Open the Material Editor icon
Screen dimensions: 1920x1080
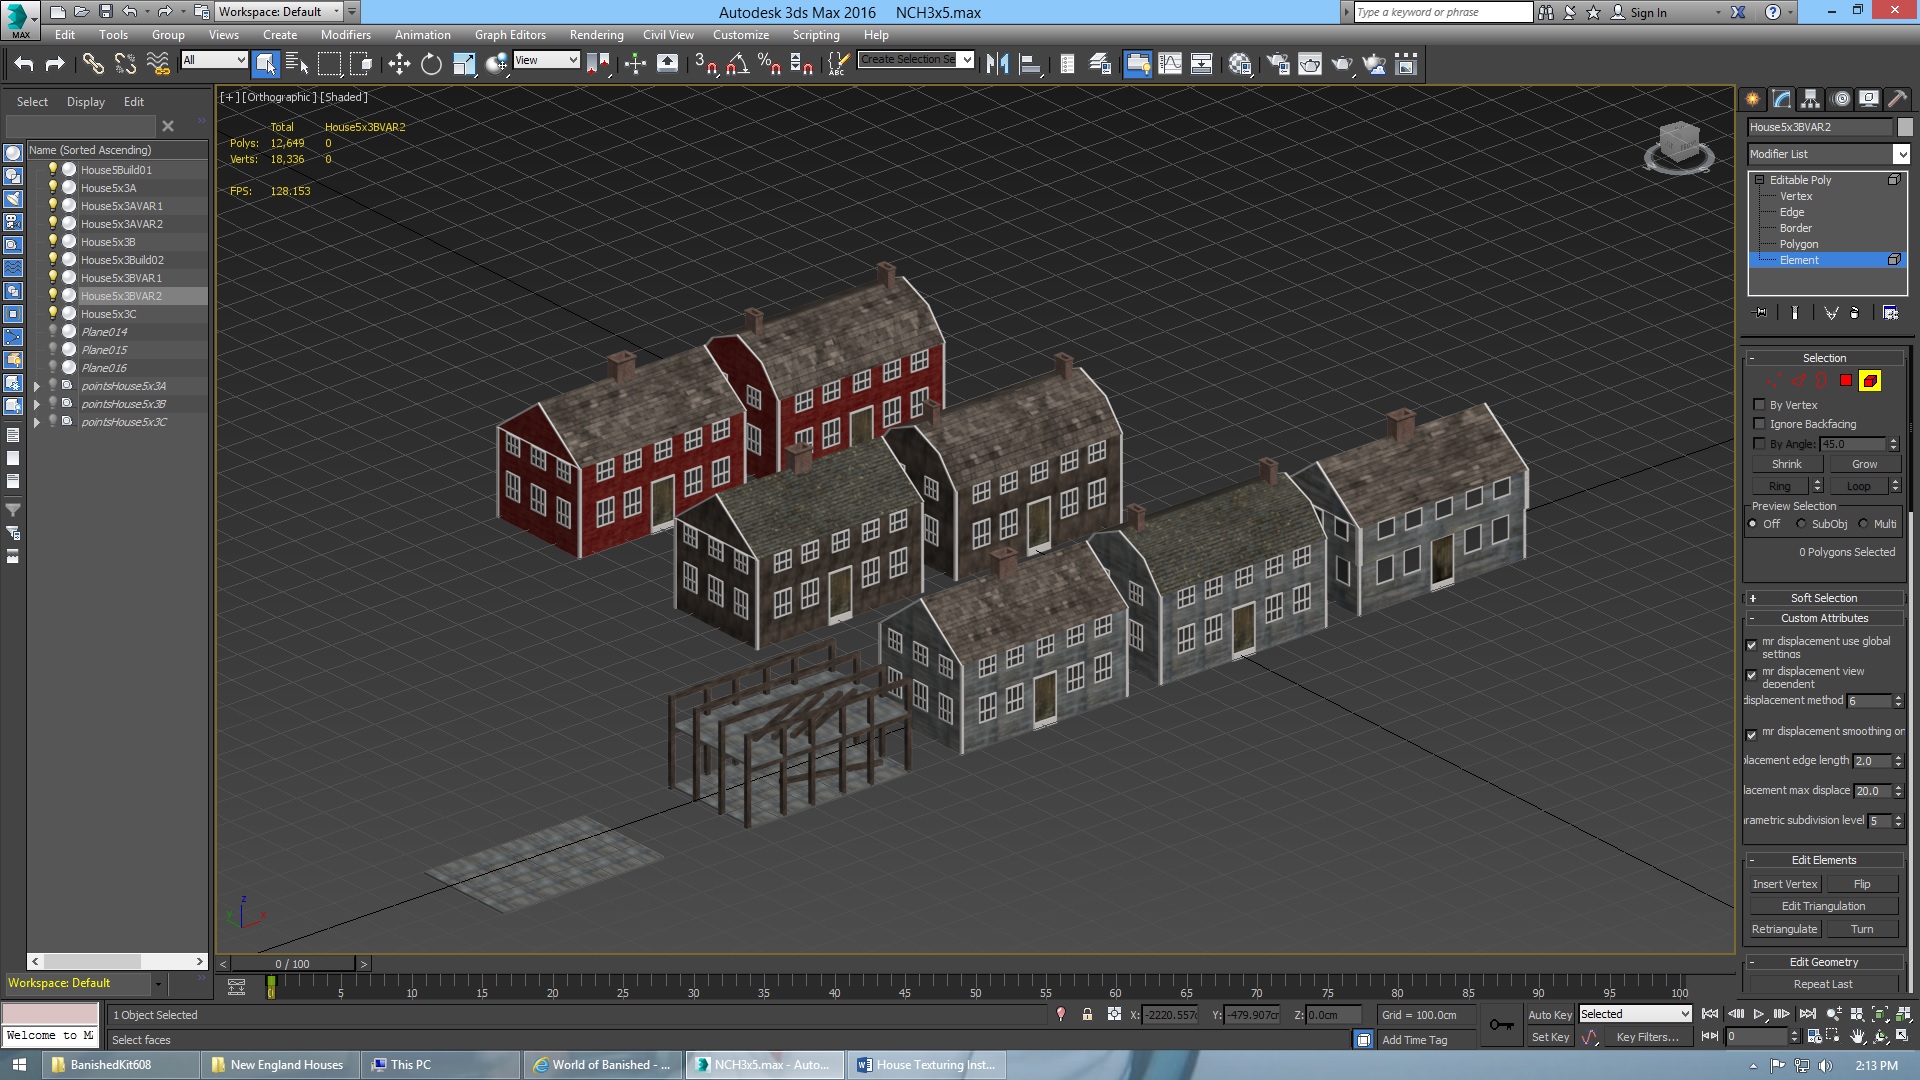pos(1240,64)
